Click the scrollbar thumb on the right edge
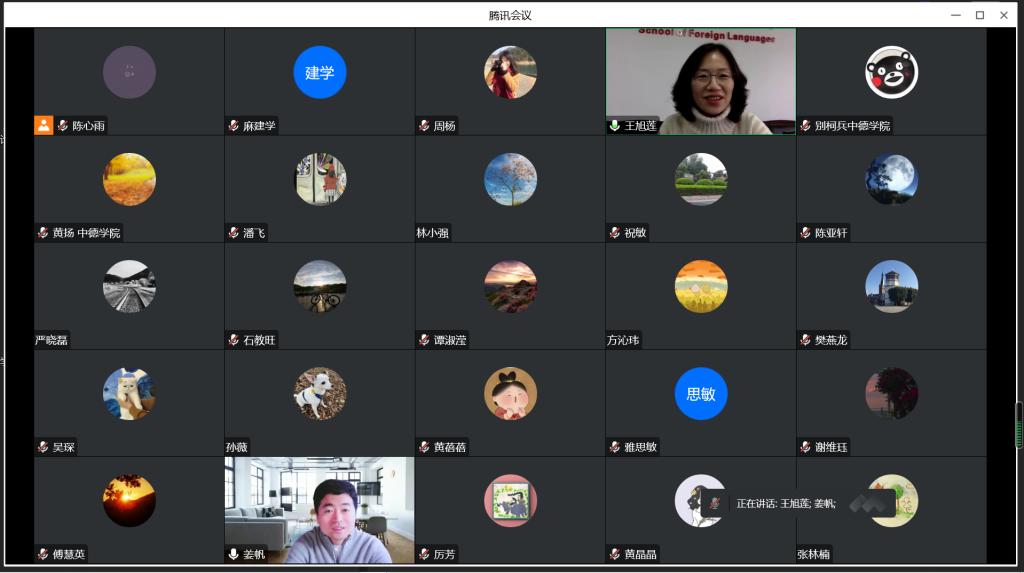Viewport: 1024px width, 573px height. pos(1019,425)
